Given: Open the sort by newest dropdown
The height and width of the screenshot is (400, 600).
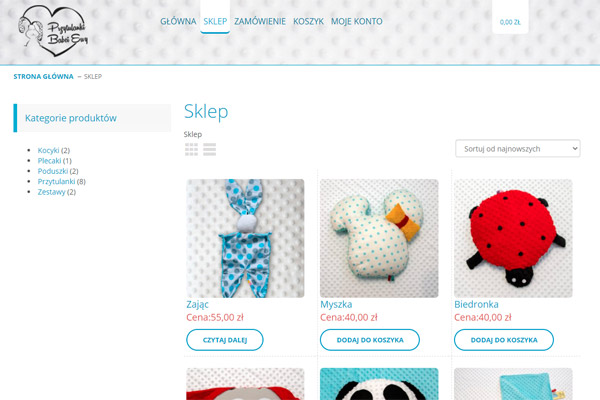Looking at the screenshot, I should click(518, 149).
